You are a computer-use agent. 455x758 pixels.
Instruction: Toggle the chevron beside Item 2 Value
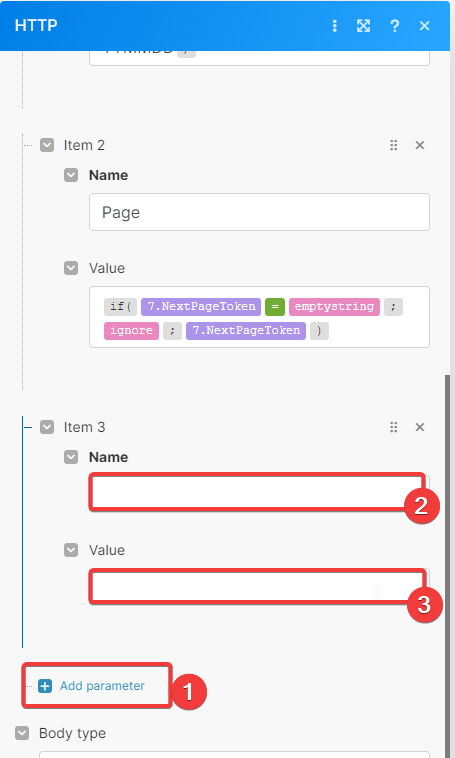[x=71, y=268]
